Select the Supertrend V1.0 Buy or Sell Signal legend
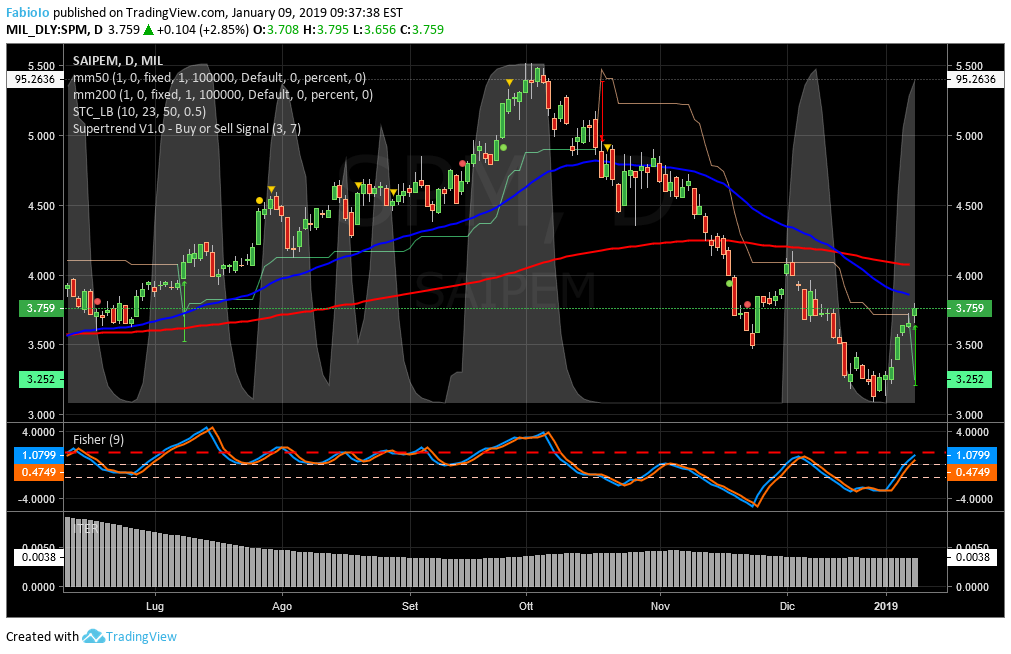This screenshot has height=654, width=1011. click(x=187, y=128)
